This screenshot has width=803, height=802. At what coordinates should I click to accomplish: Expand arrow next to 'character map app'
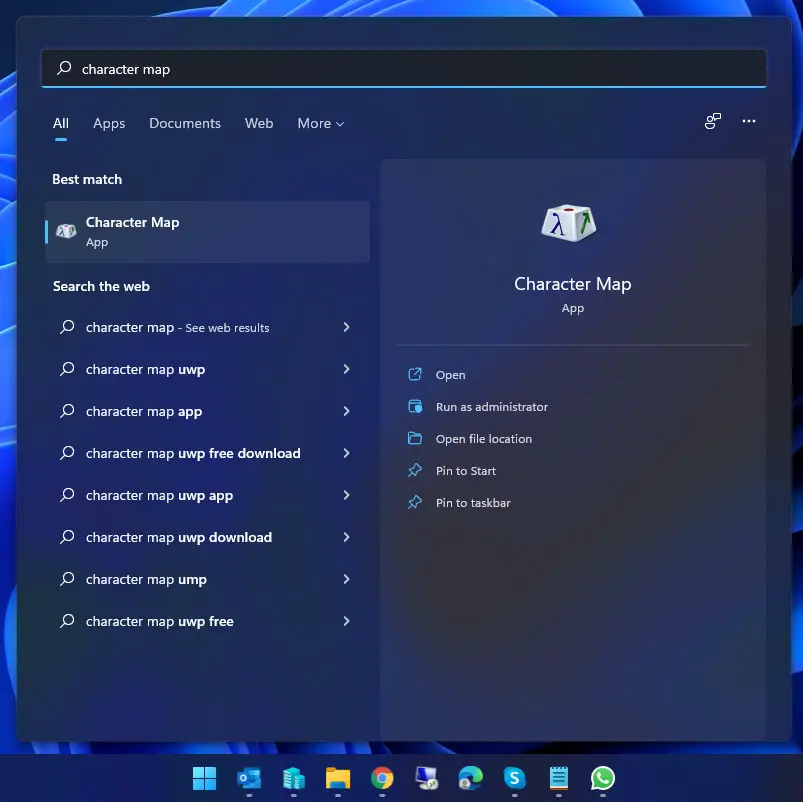(346, 411)
